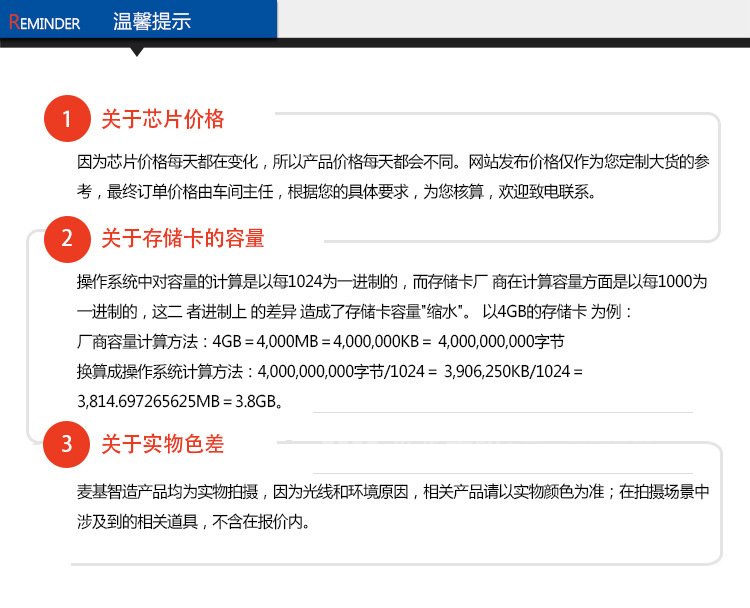This screenshot has width=750, height=608.
Task: Click the red number 2 circle
Action: tap(67, 239)
